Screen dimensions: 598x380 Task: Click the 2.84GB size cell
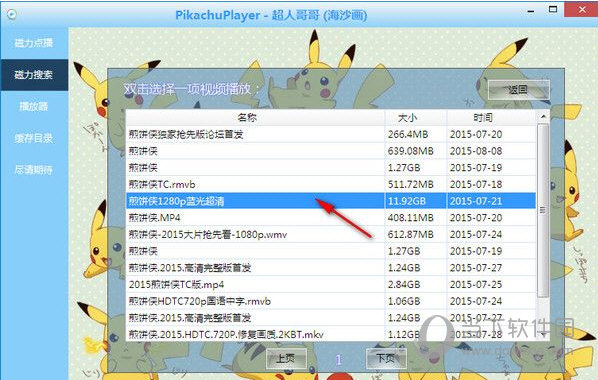(416, 285)
